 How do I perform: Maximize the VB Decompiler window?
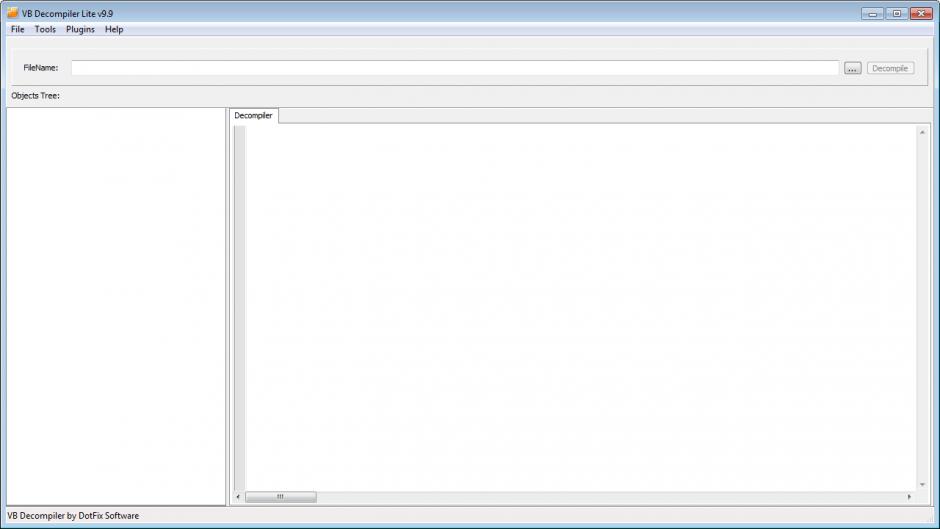click(897, 13)
